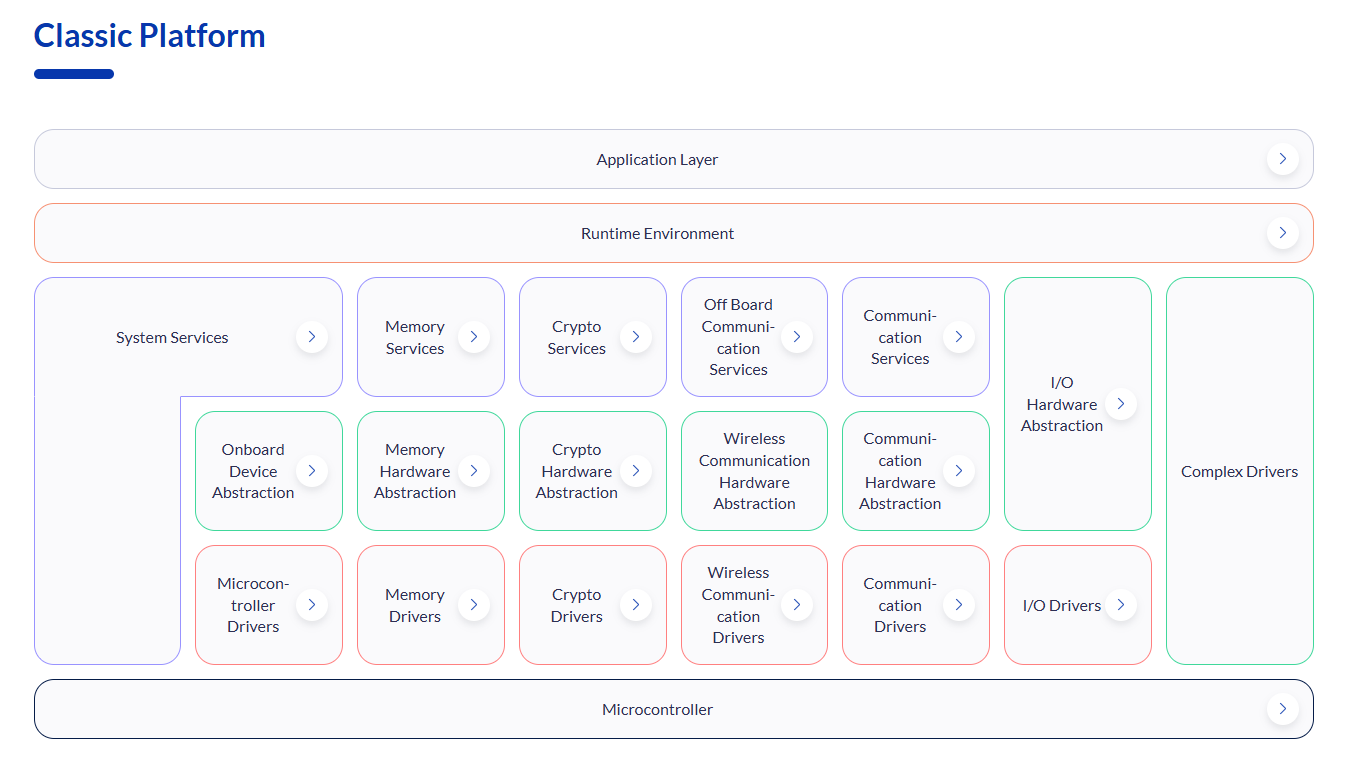This screenshot has height=760, width=1345.
Task: Expand the Communication Services block
Action: tap(959, 337)
